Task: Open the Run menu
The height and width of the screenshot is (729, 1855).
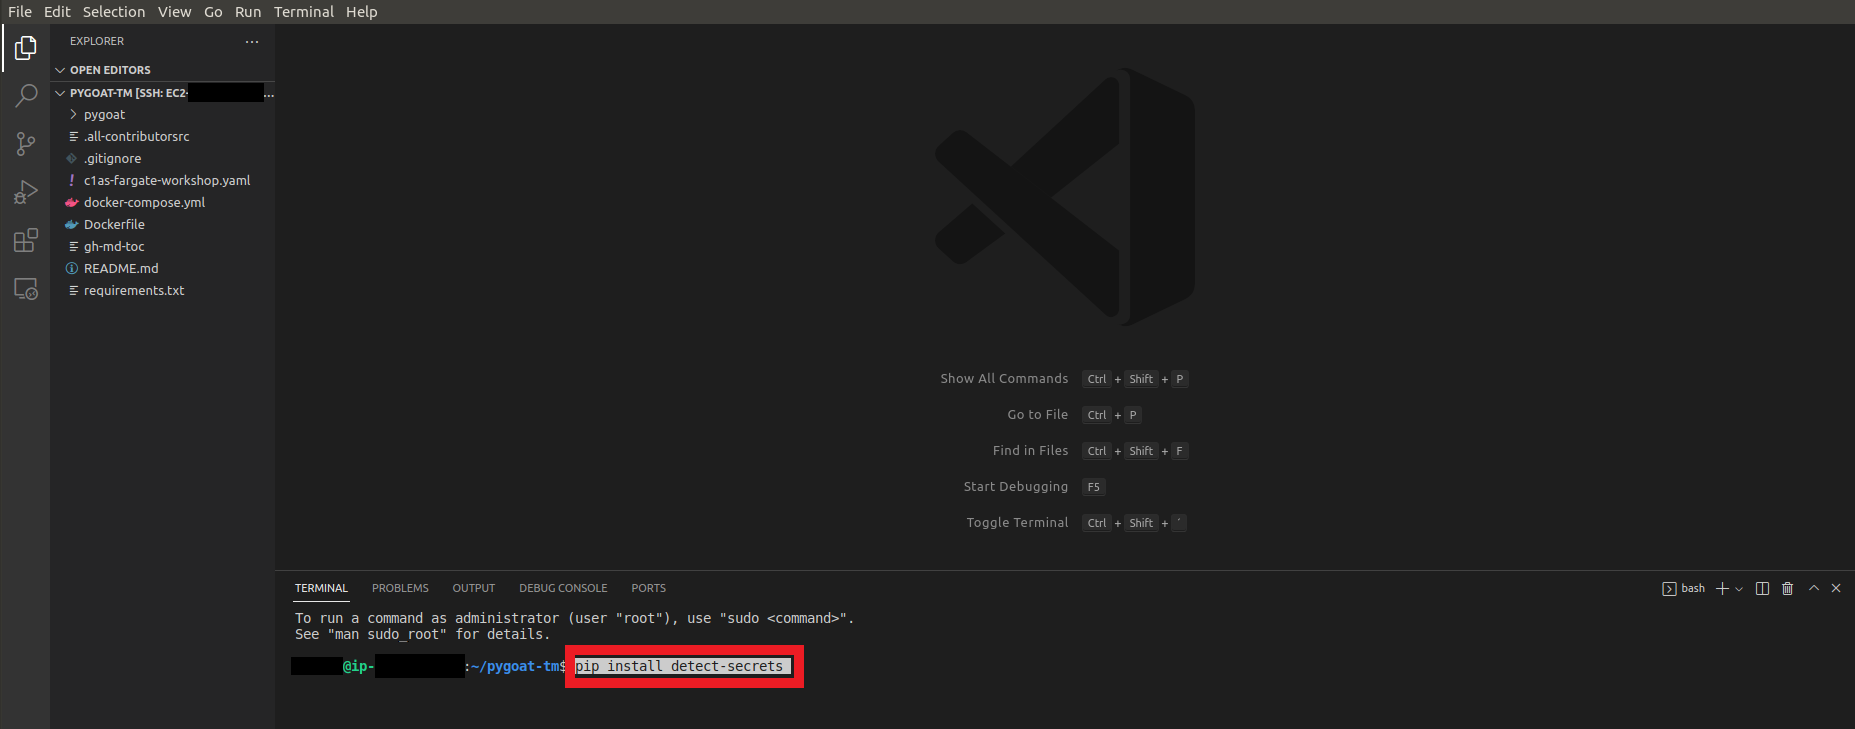Action: (248, 12)
